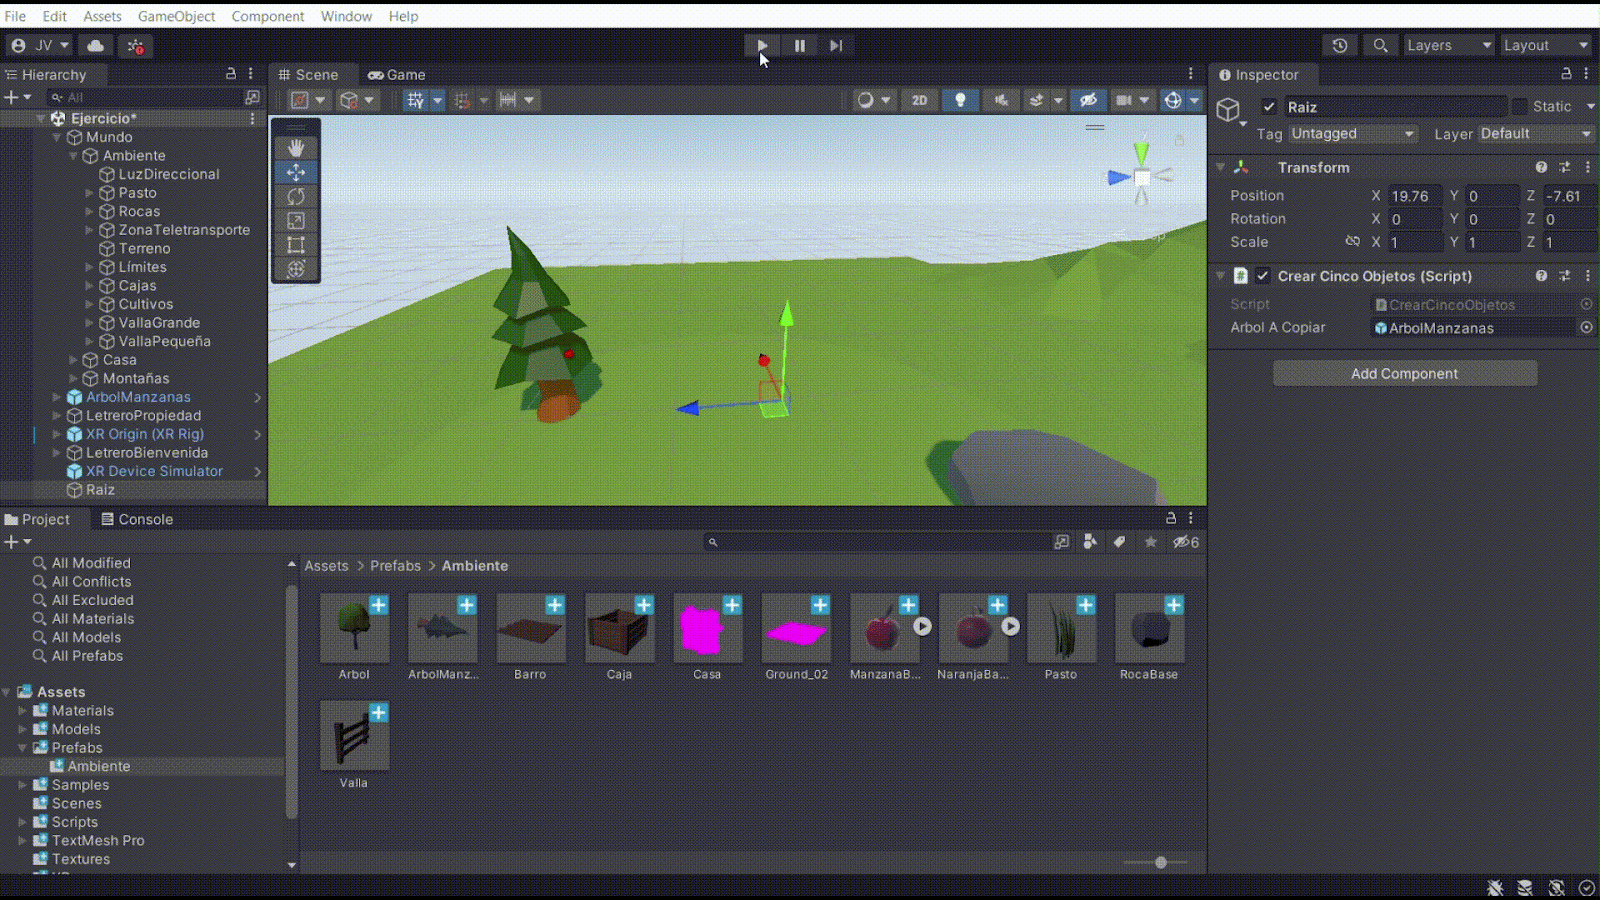Open the version control bug icon
Viewport: 1600px width, 900px height.
coord(135,46)
